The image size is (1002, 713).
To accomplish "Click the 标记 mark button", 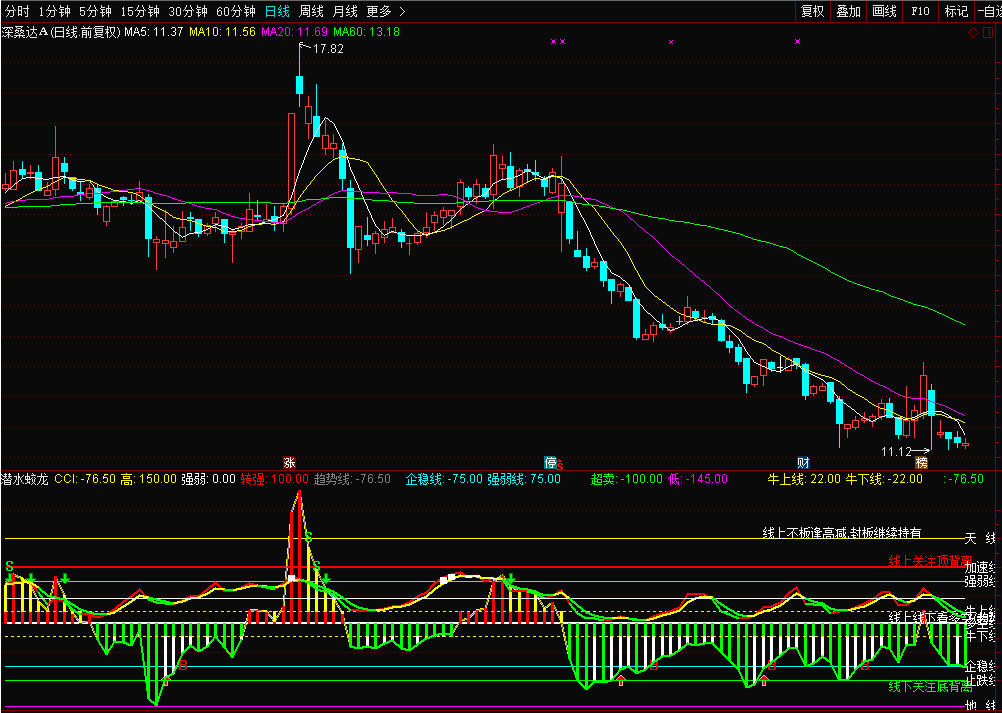I will coord(956,11).
